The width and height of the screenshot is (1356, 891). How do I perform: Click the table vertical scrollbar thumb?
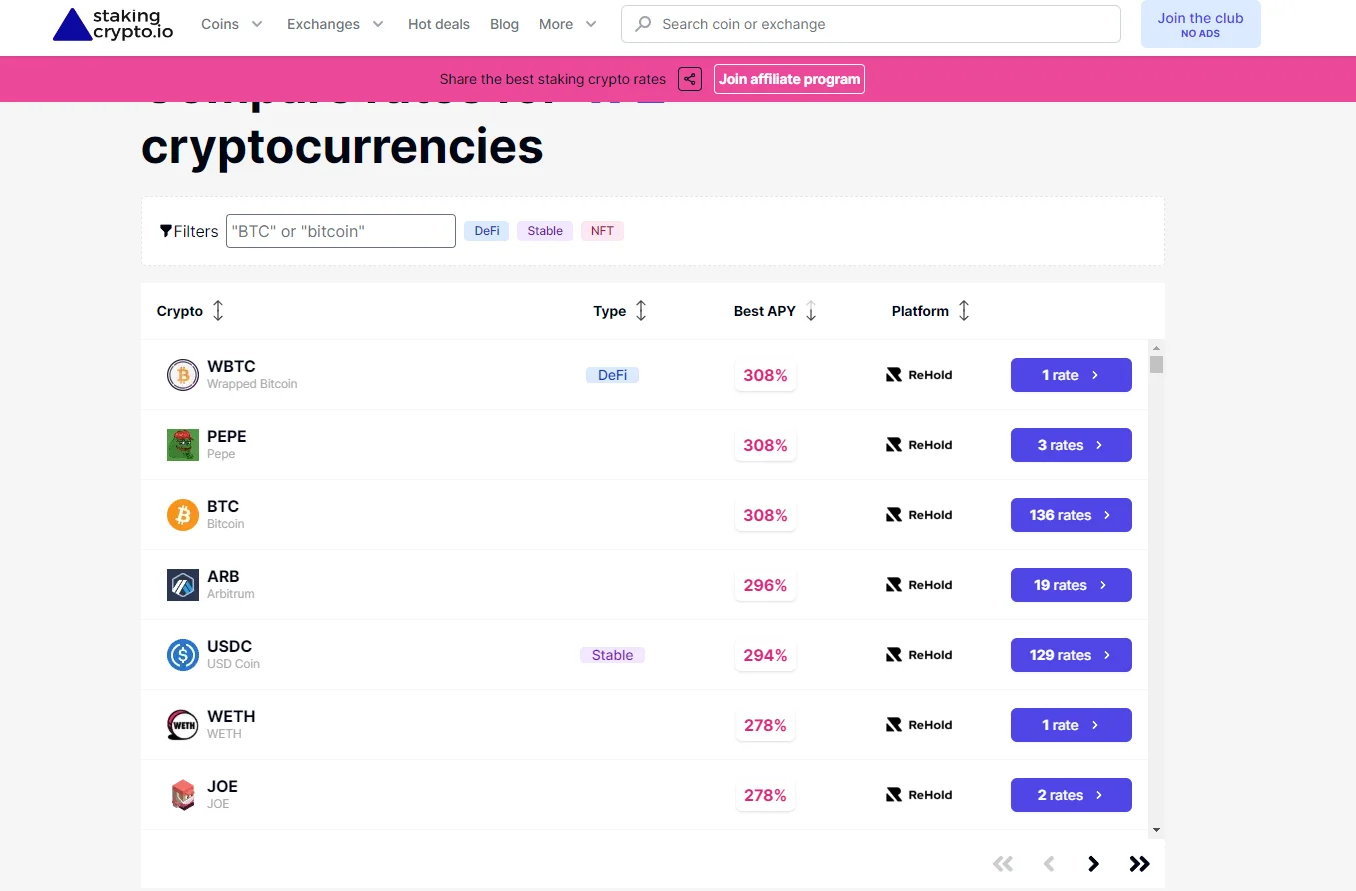point(1156,364)
